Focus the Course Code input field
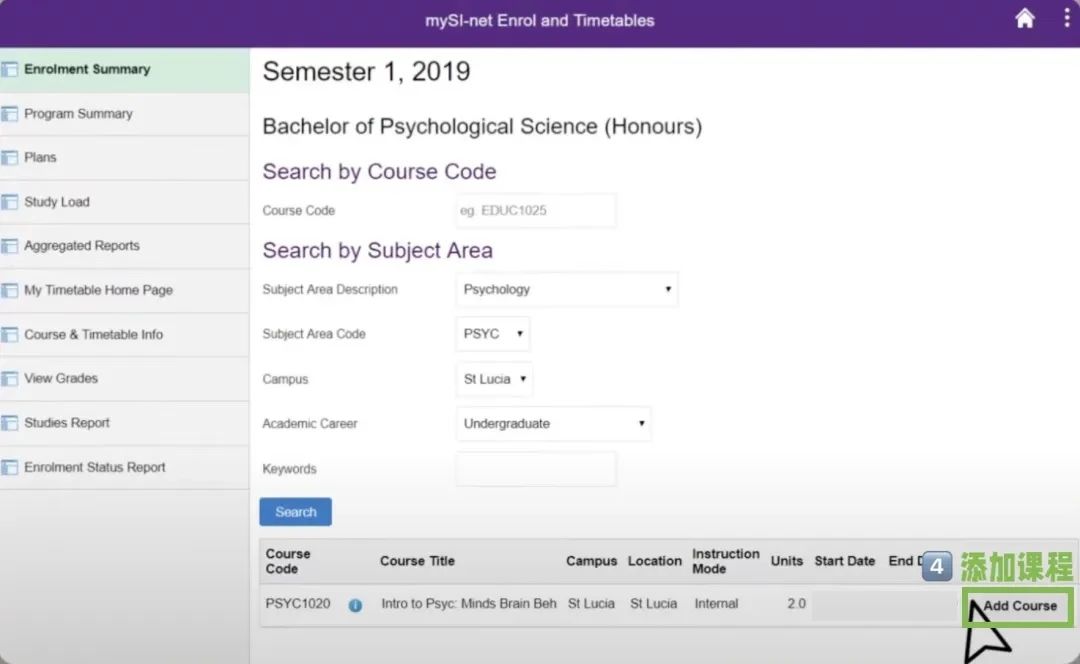Screen dimensions: 1080x664 [x=535, y=211]
